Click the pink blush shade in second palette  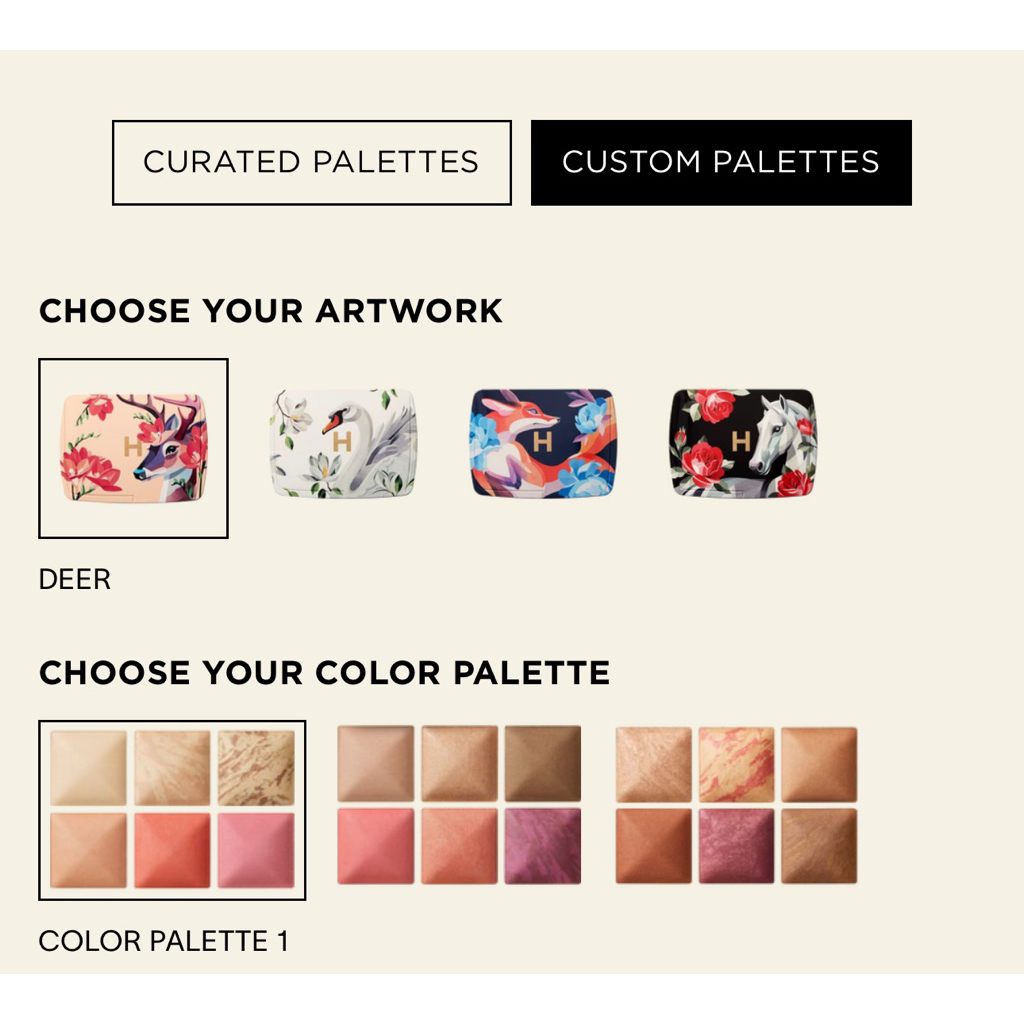coord(375,846)
